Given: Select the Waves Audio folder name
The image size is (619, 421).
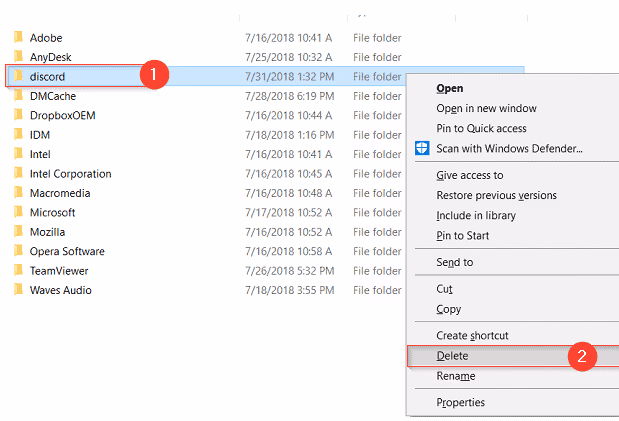Looking at the screenshot, I should click(x=61, y=290).
